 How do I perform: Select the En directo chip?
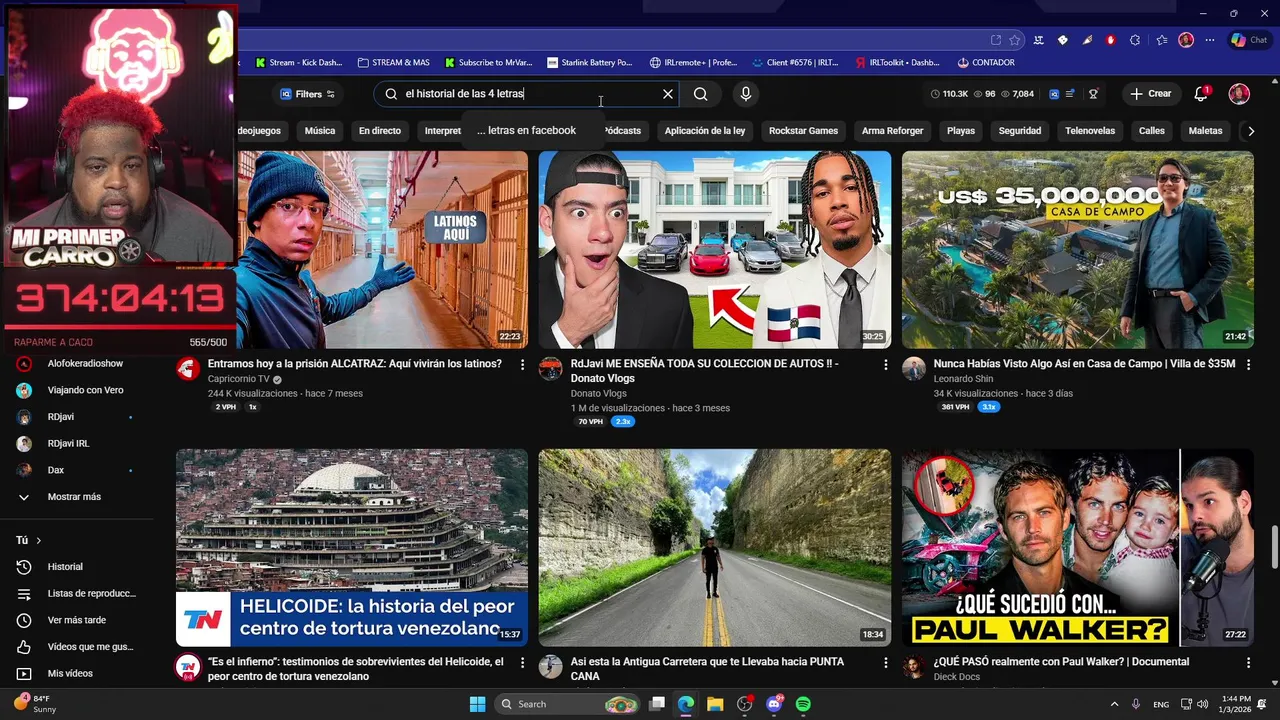click(x=380, y=131)
